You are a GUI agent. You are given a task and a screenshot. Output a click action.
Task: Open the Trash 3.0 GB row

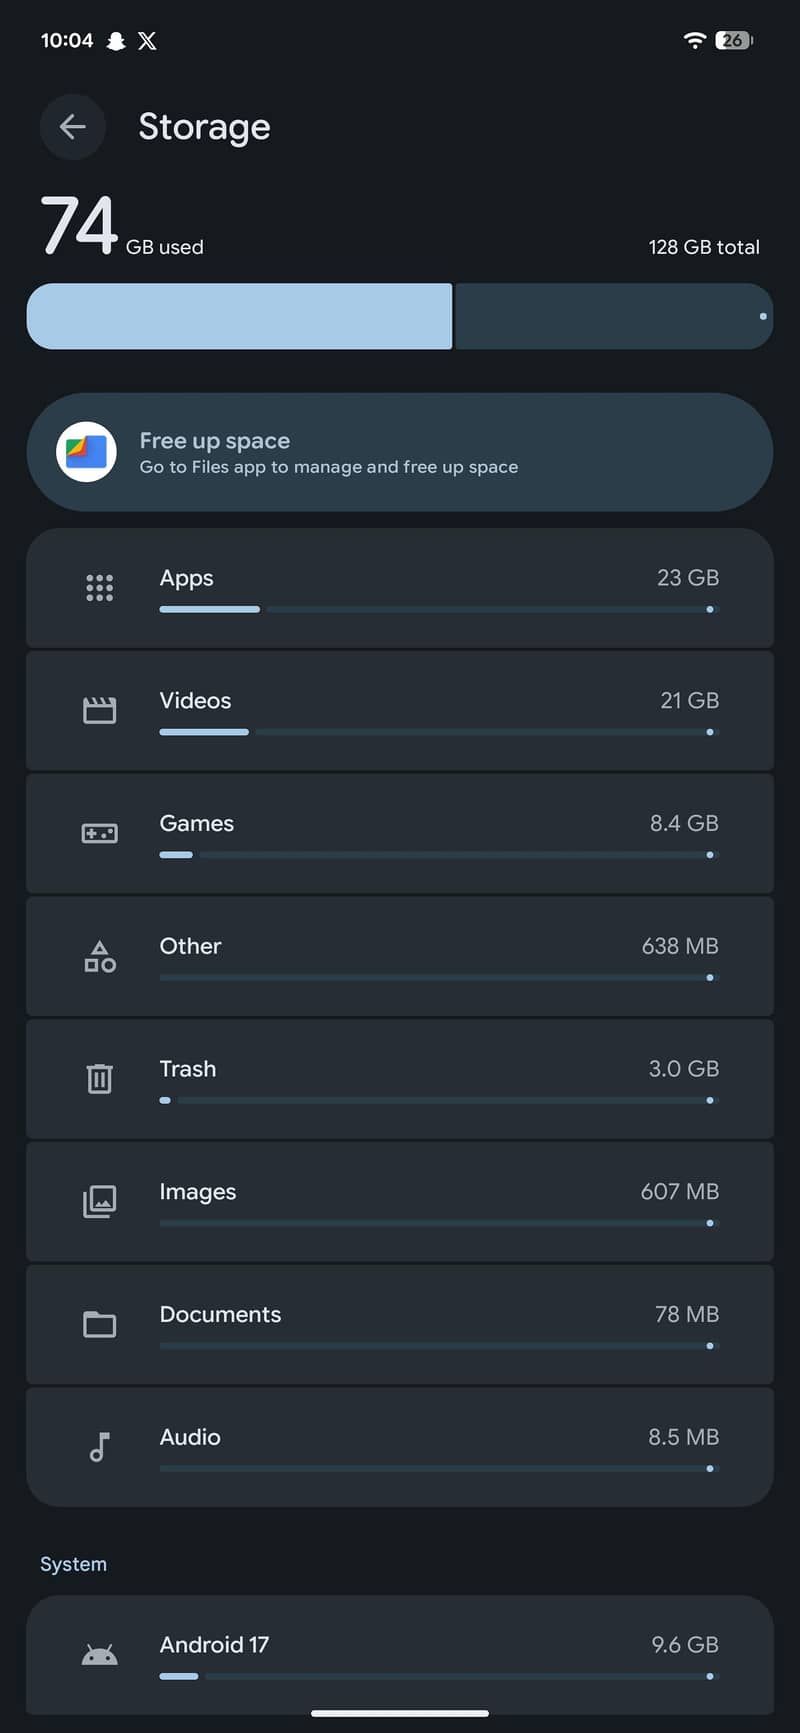(x=400, y=1078)
